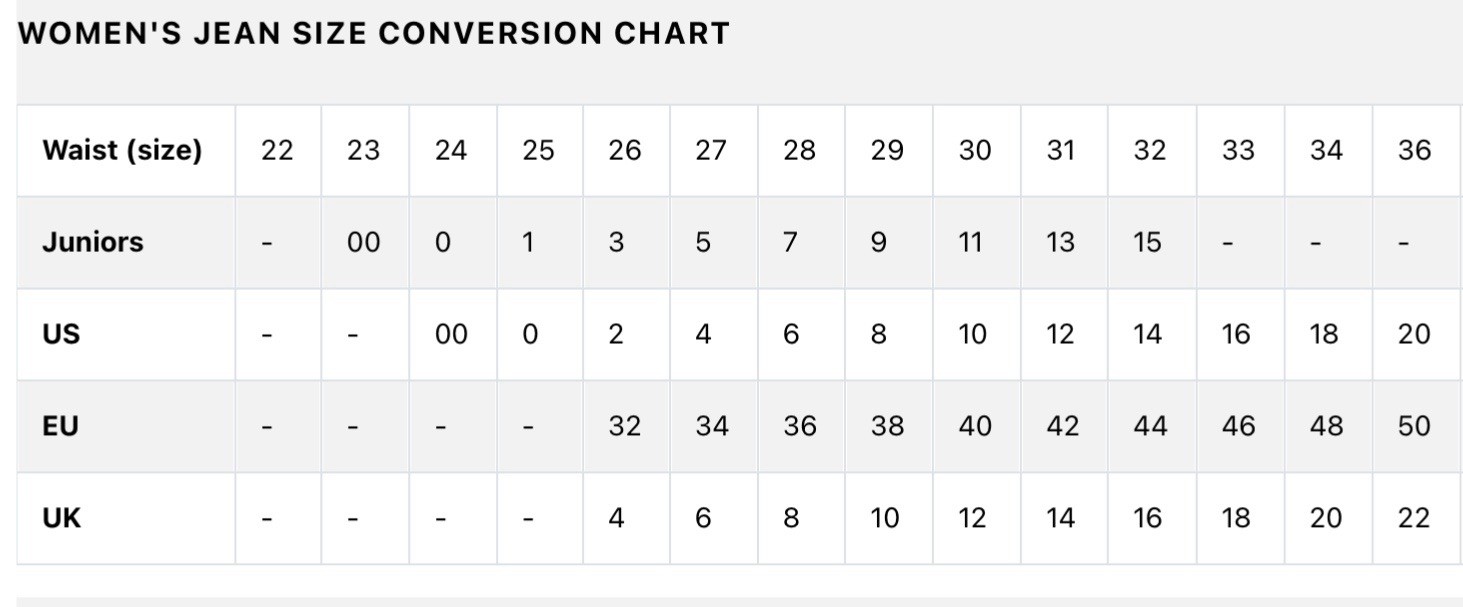Screen dimensions: 1463x607
Task: Select UK size 4 cell
Action: (626, 519)
